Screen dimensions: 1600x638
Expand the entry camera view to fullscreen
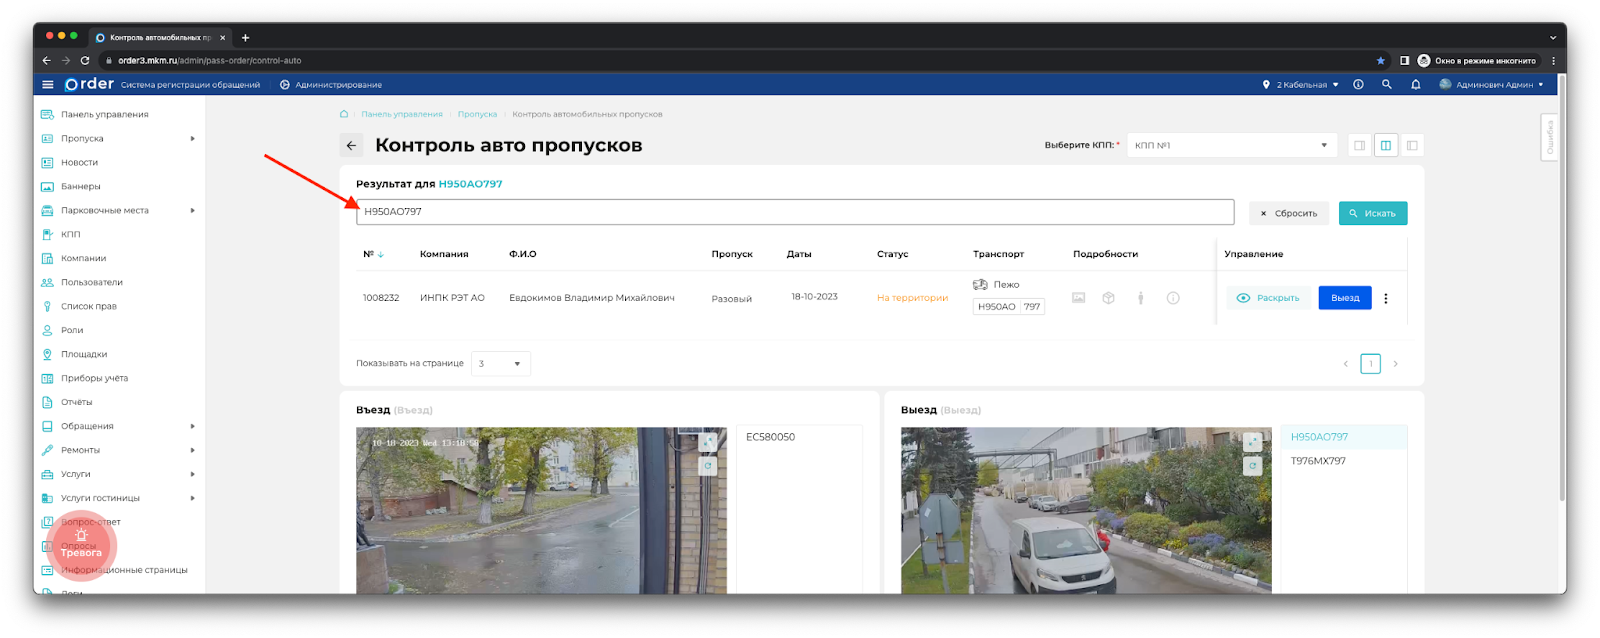[x=708, y=442]
